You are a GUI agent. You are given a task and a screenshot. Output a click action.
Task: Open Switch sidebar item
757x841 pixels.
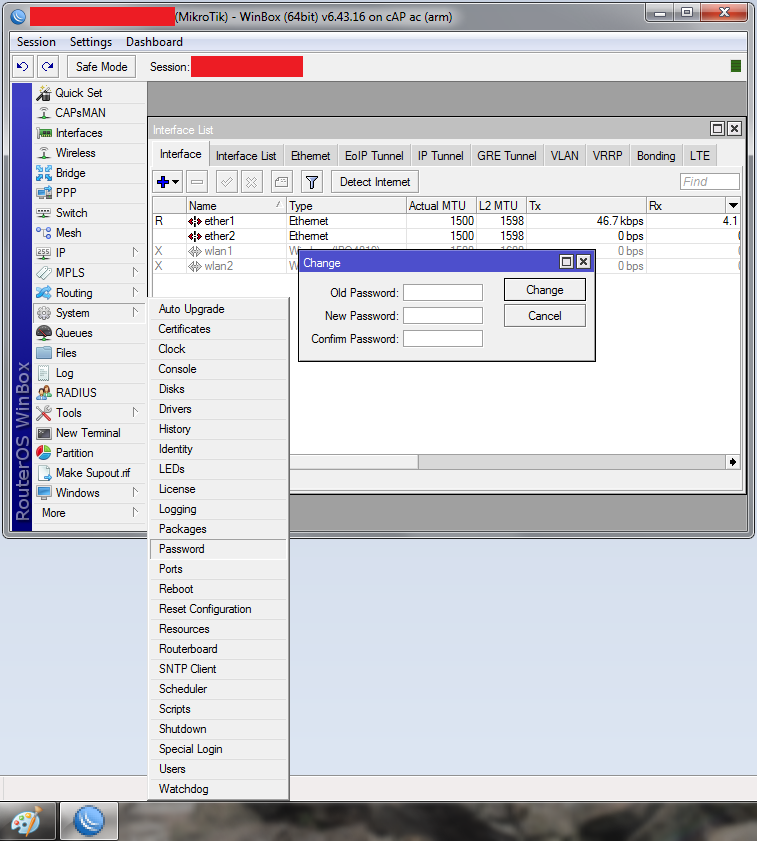[x=89, y=213]
